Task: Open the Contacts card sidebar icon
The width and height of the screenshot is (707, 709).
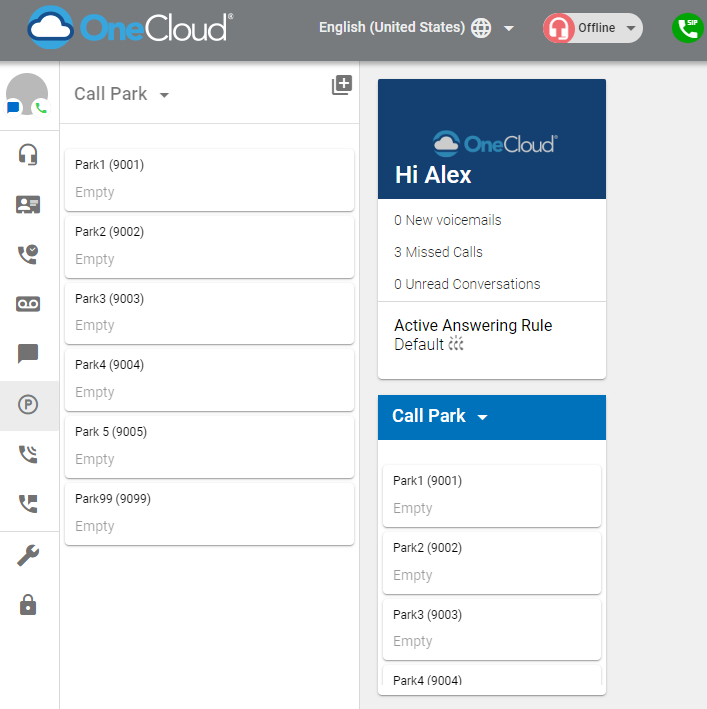Action: tap(28, 204)
